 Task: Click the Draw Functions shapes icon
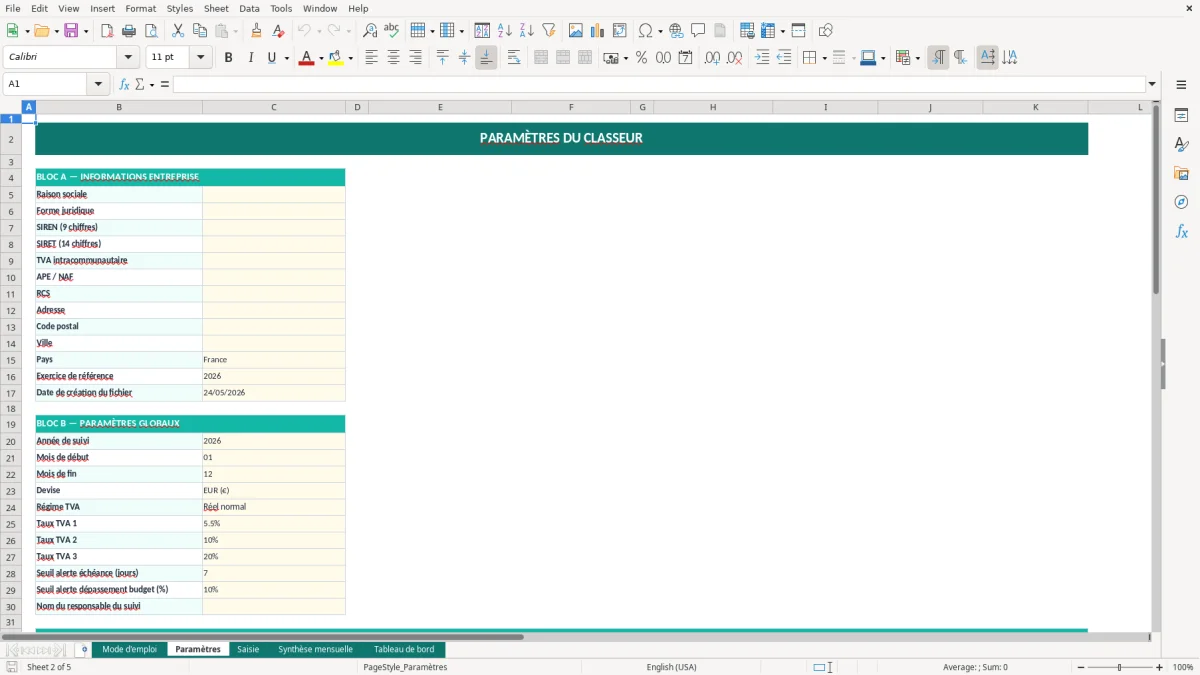[825, 31]
